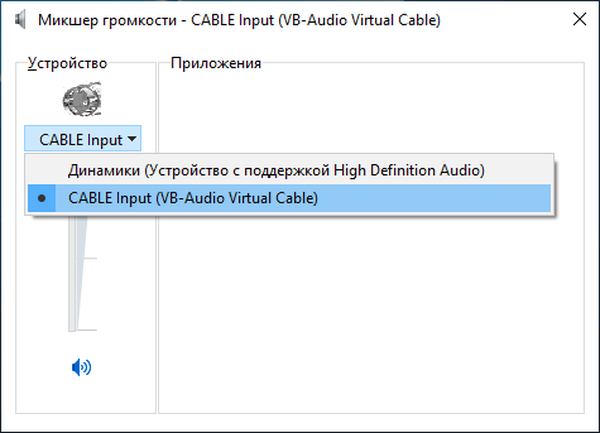Collapse the device list via the arrow
This screenshot has height=433, width=600.
pos(133,140)
